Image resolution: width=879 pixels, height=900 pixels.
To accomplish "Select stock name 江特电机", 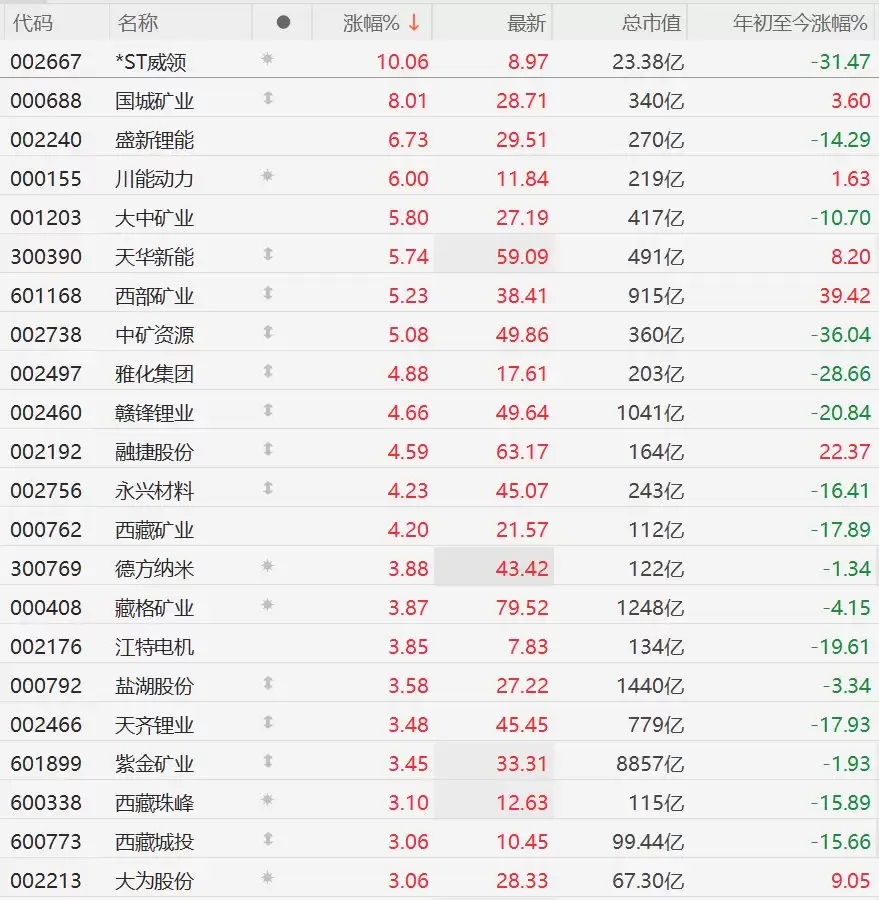I will tap(154, 647).
